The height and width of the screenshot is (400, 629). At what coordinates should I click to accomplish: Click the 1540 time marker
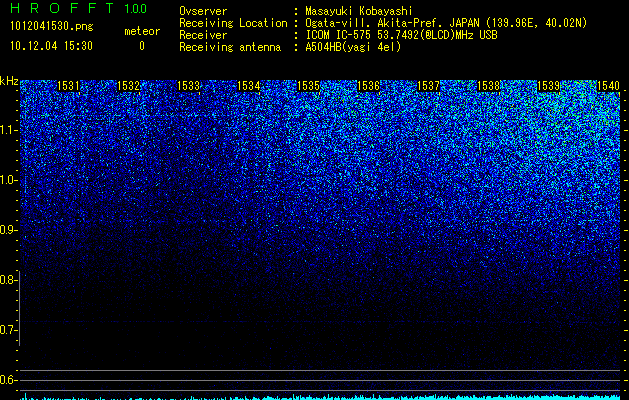point(609,86)
